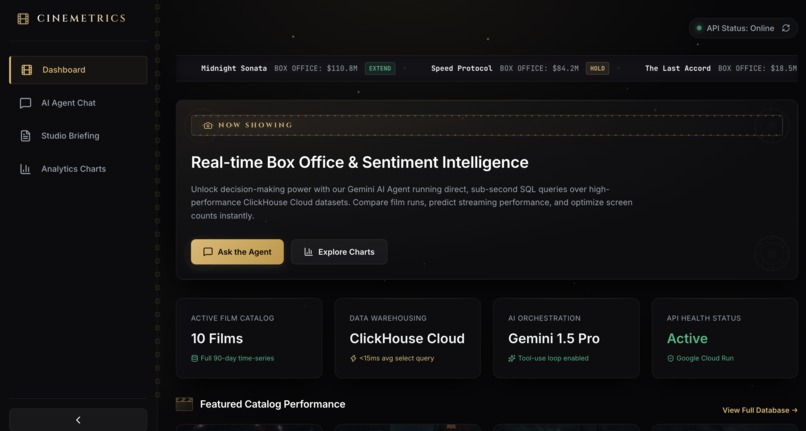Click the sparkle icon by Tool-use loop enabled
This screenshot has width=806, height=431.
[511, 358]
